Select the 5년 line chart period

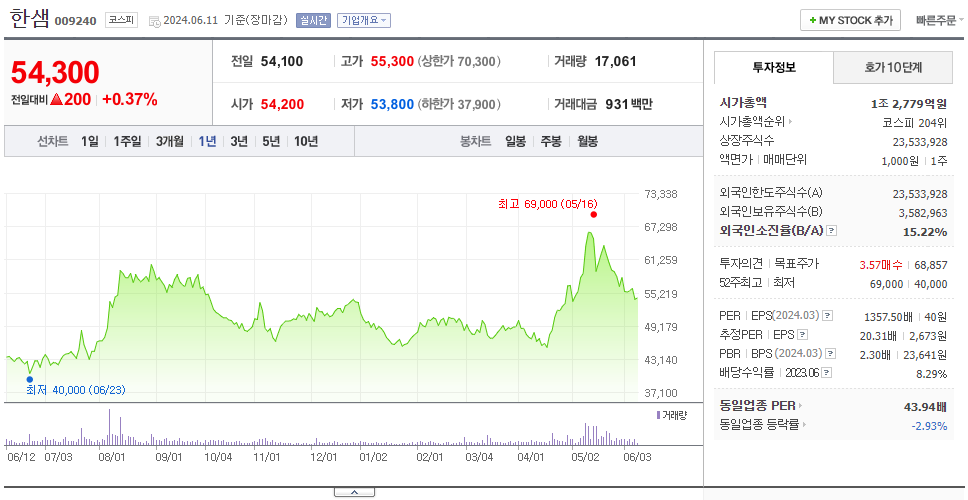(x=271, y=141)
